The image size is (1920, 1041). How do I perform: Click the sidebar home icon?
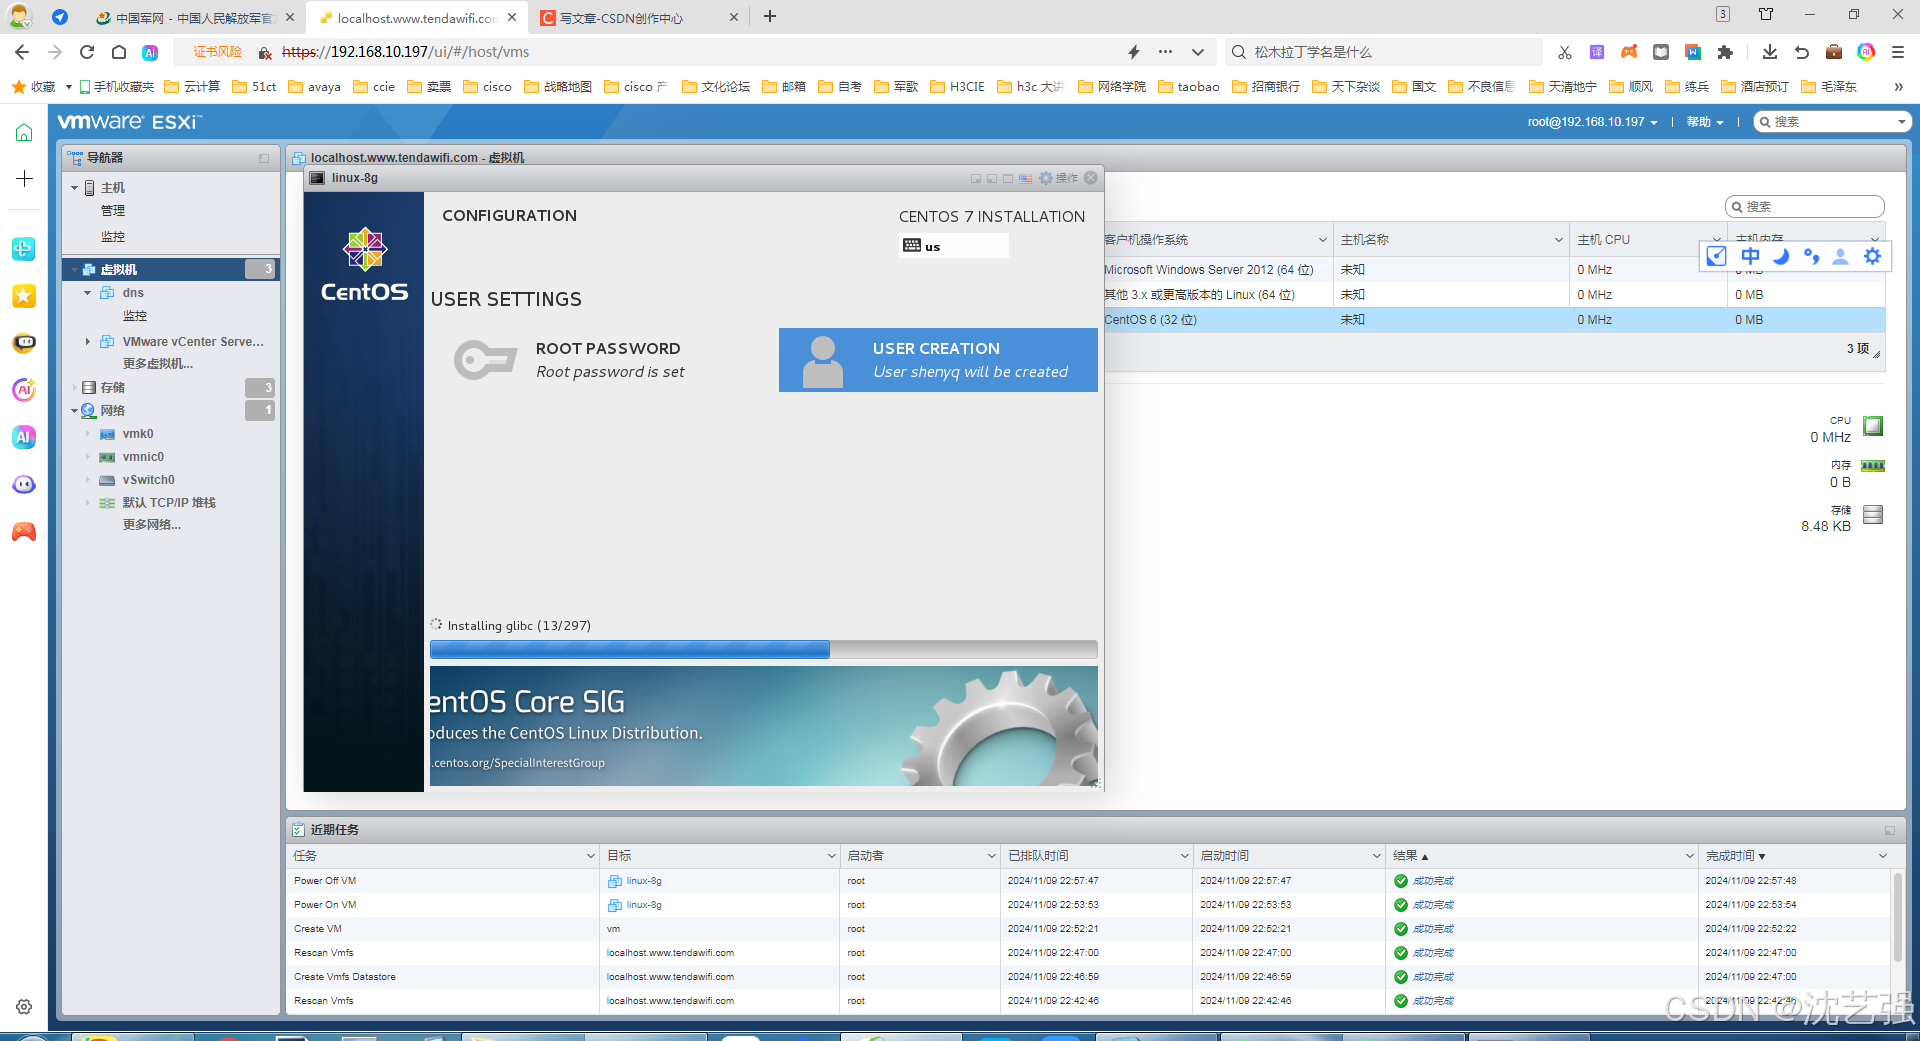[x=24, y=133]
